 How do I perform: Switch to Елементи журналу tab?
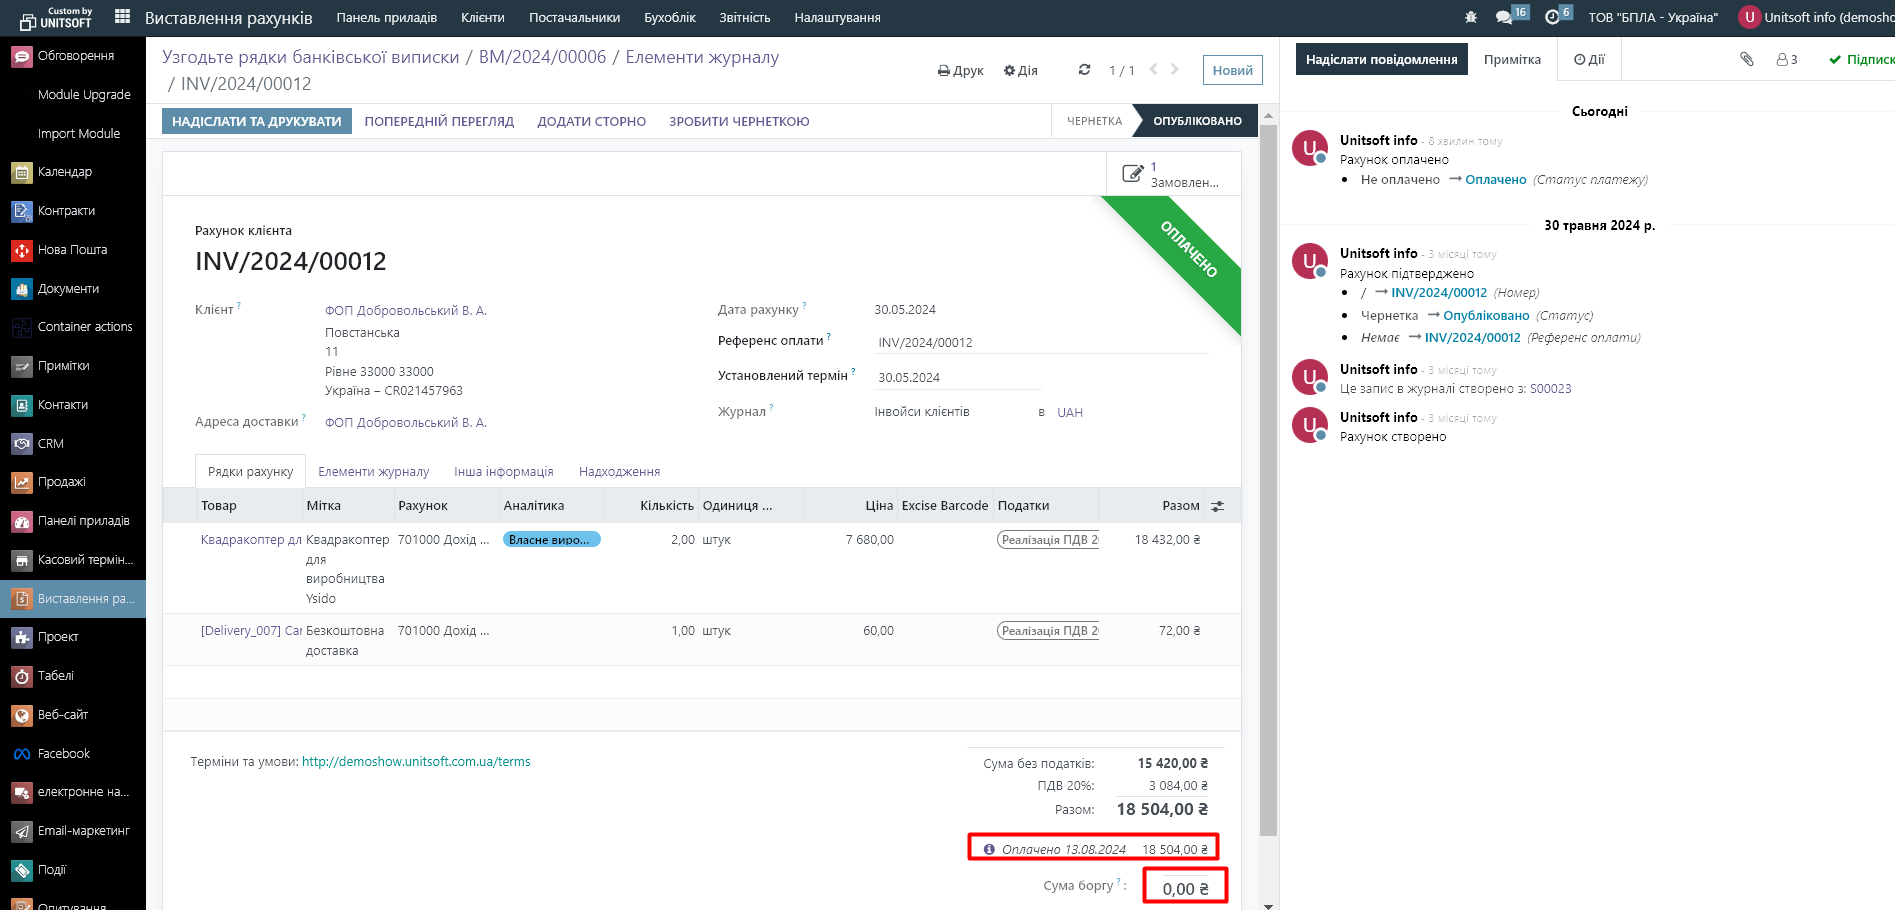pos(373,472)
